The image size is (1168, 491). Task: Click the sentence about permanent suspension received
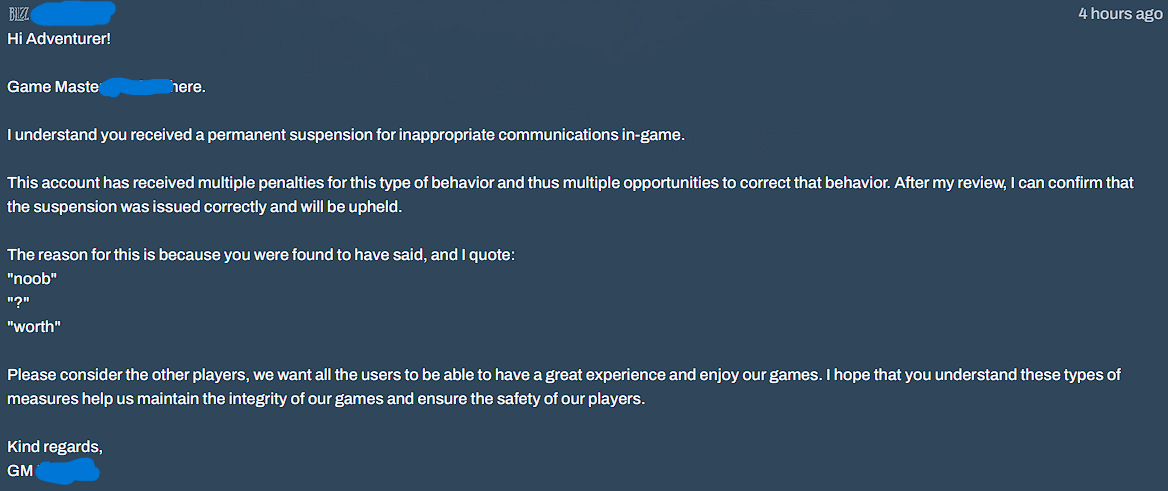(x=346, y=135)
